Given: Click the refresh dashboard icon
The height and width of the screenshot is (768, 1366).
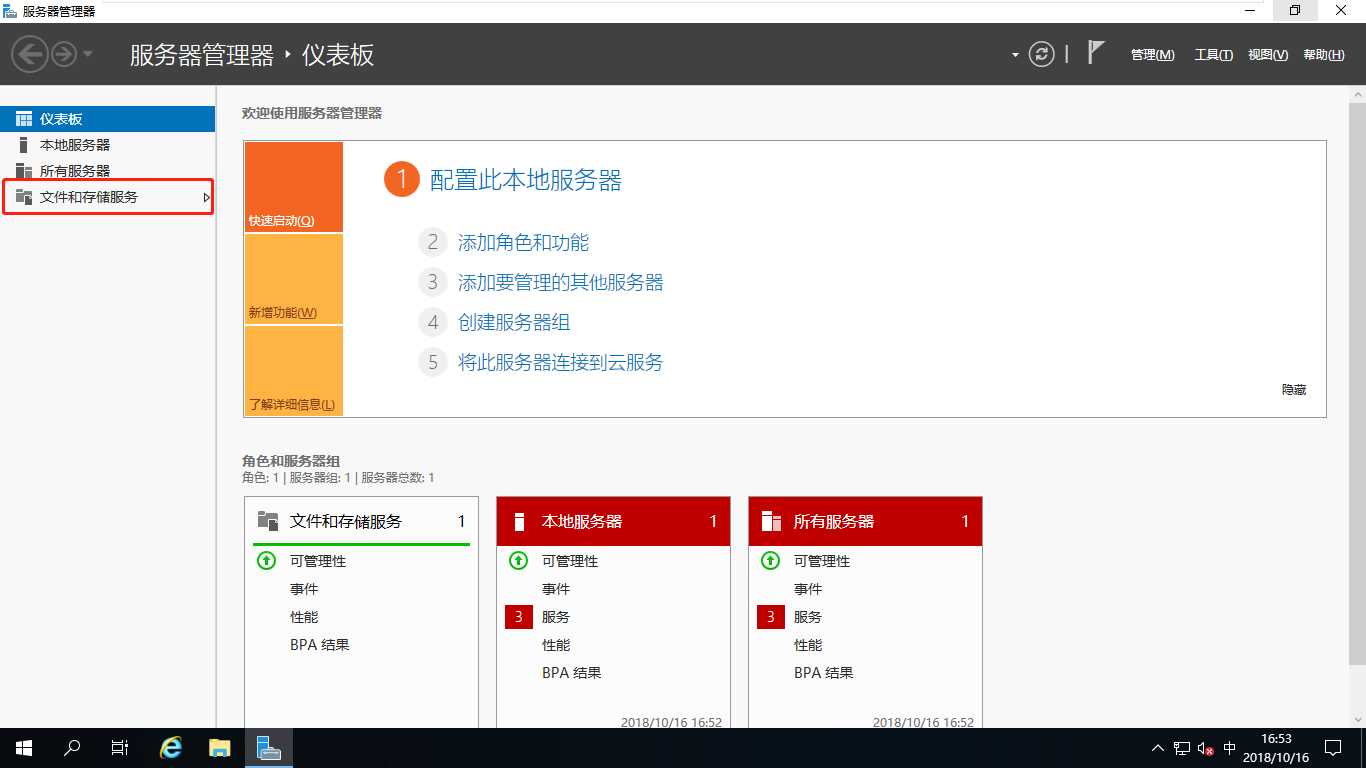Looking at the screenshot, I should pos(1042,54).
